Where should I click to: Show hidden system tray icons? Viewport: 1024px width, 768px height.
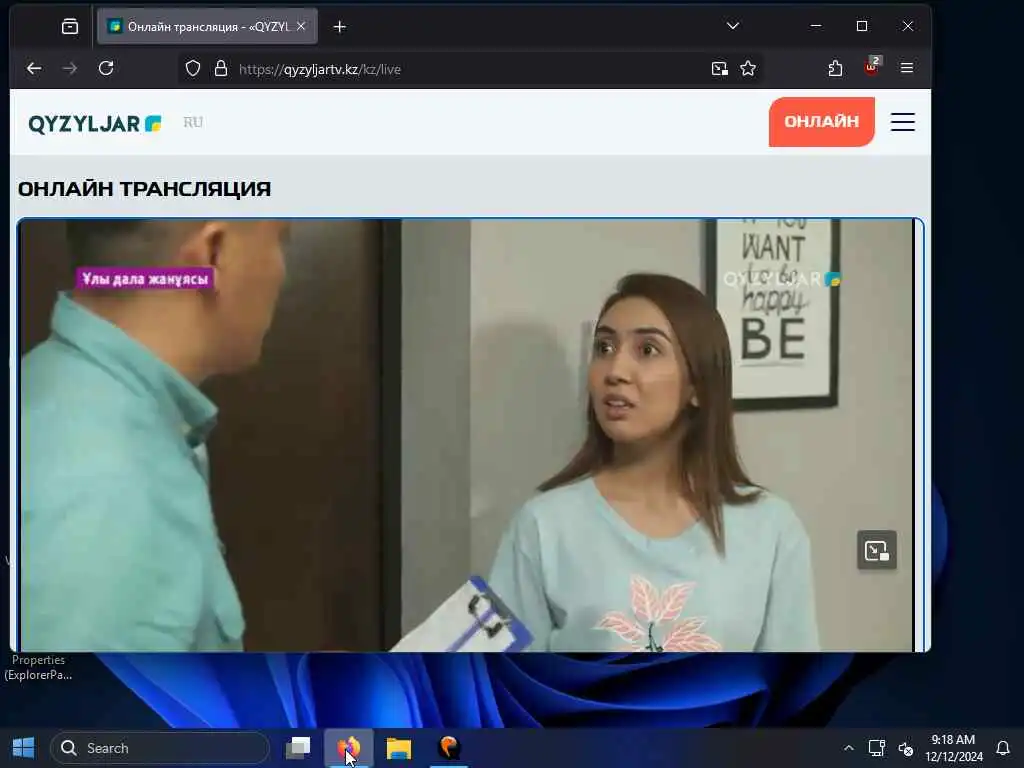(x=848, y=748)
